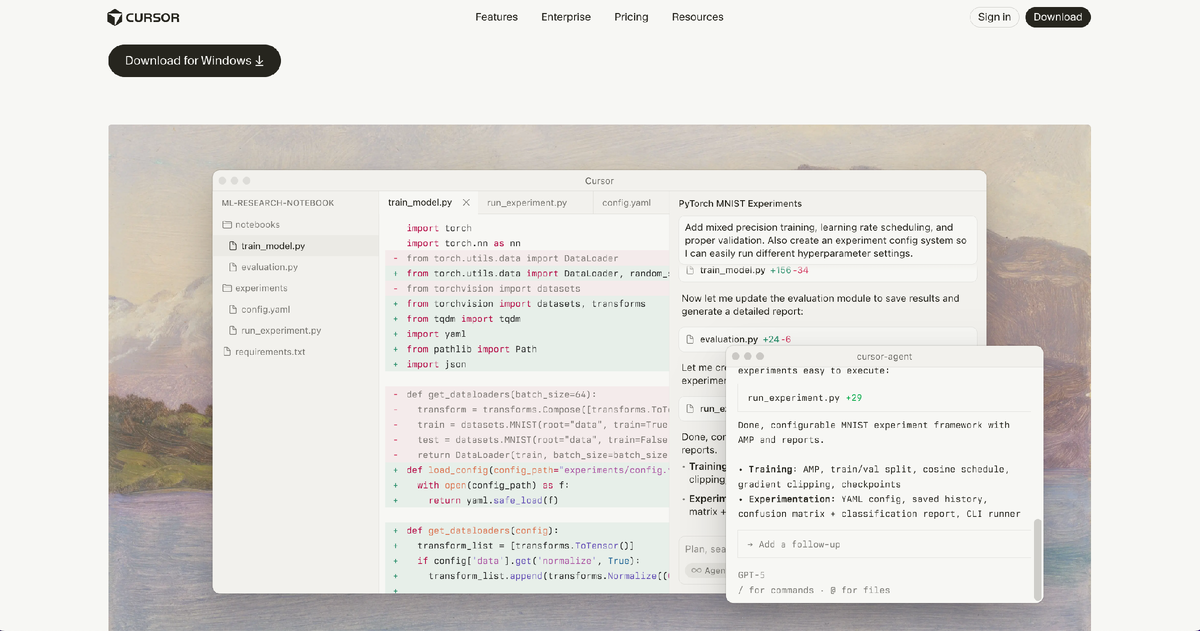Open the evaluation.py +24 -6 change chip

coord(828,339)
